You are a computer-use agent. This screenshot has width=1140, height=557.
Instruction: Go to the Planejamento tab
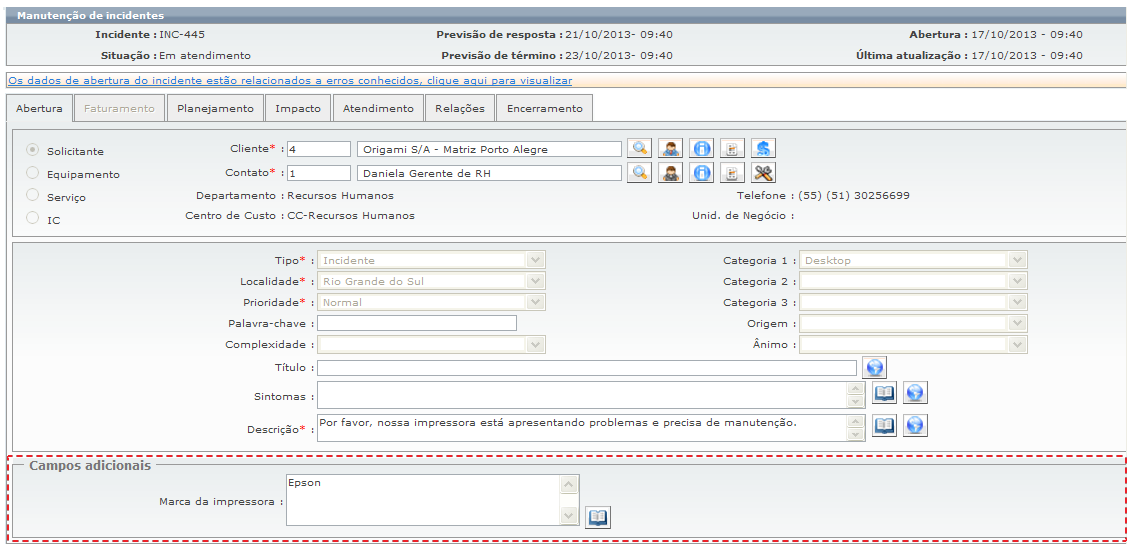[x=215, y=108]
